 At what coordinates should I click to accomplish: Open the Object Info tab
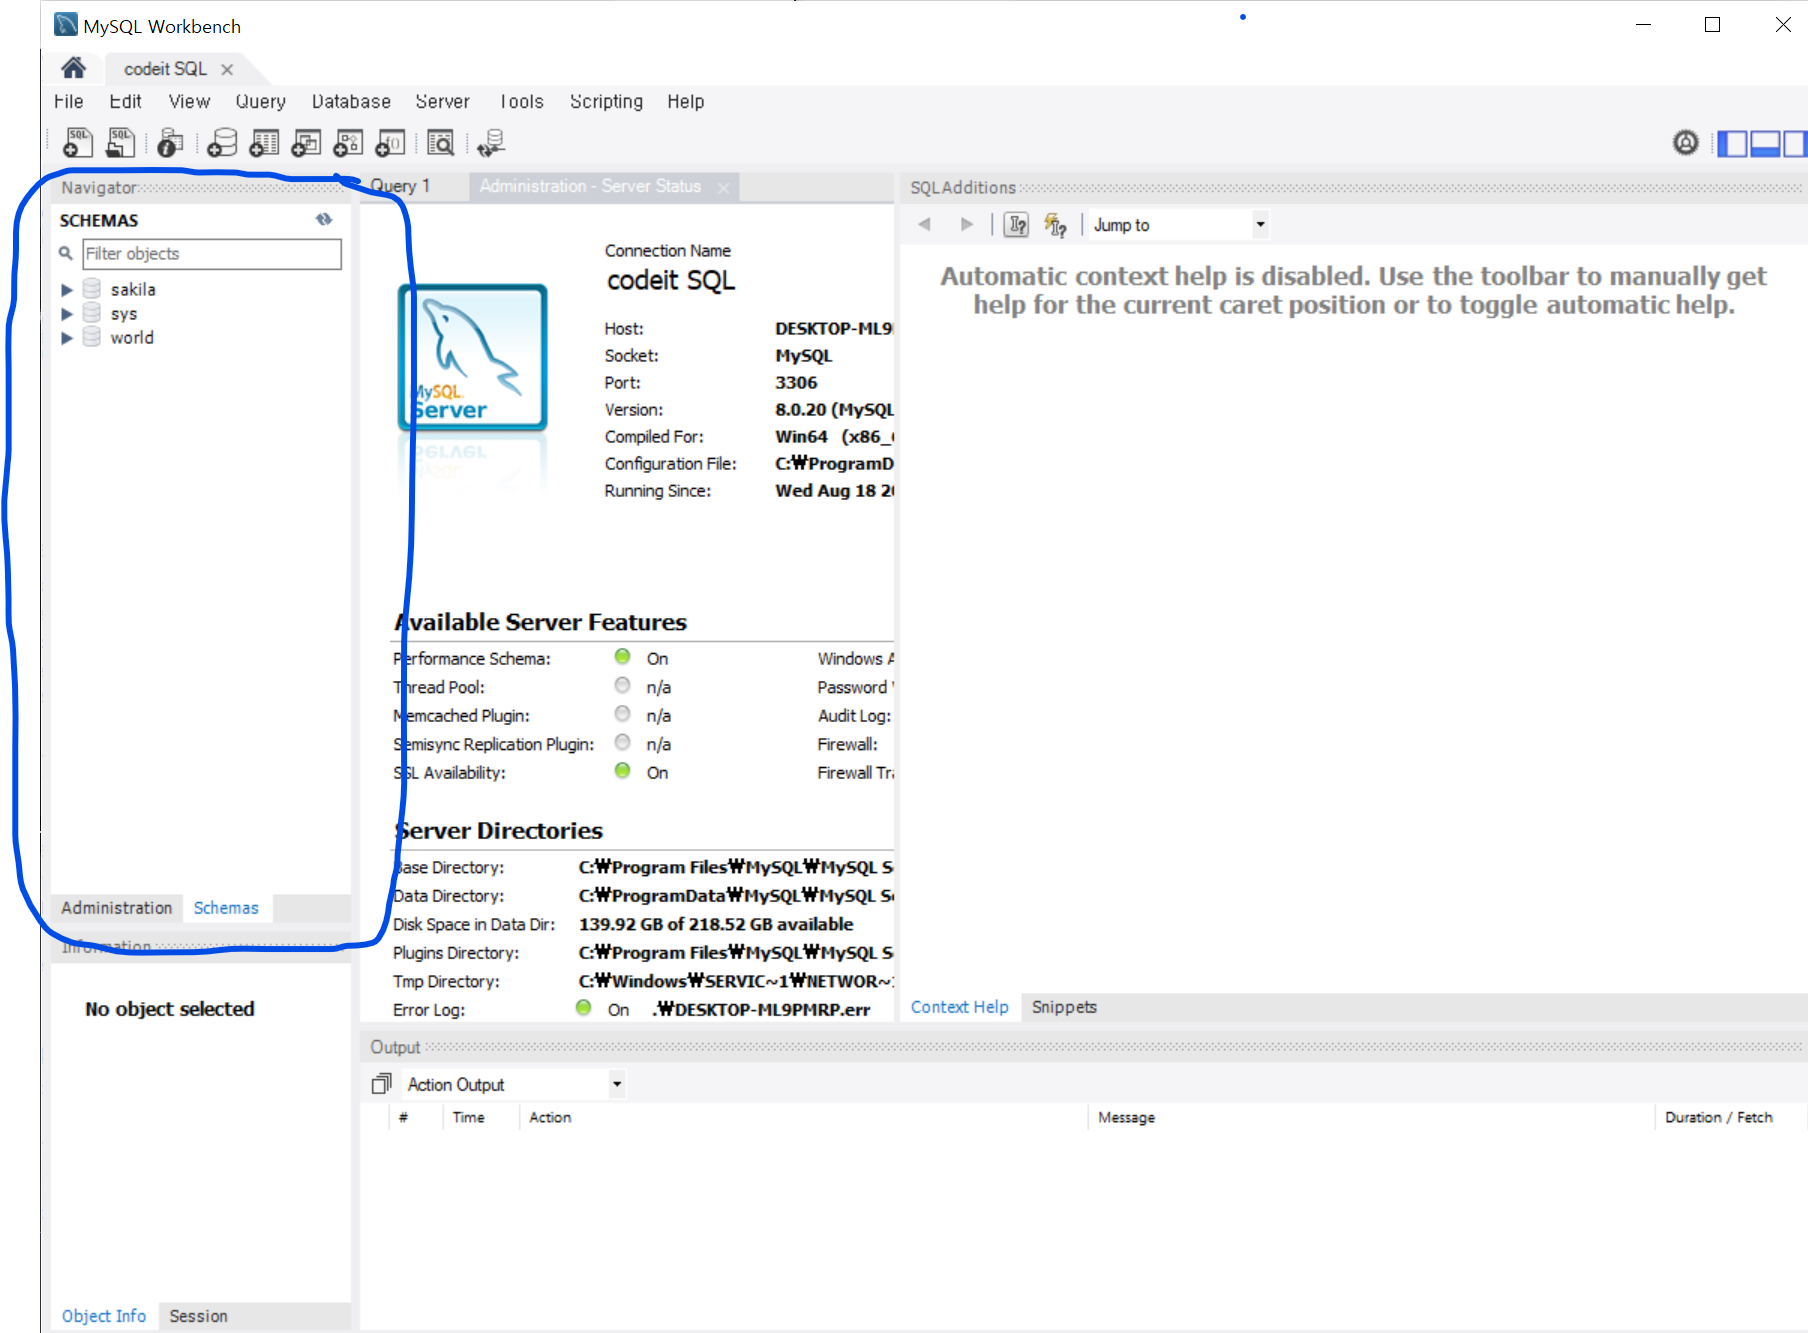104,1316
